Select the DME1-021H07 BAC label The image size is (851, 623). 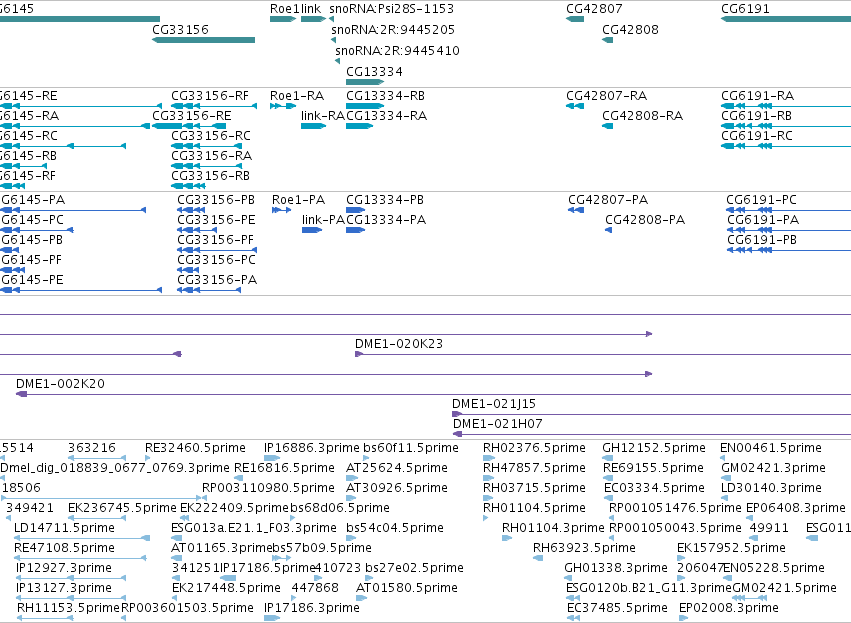pos(498,424)
